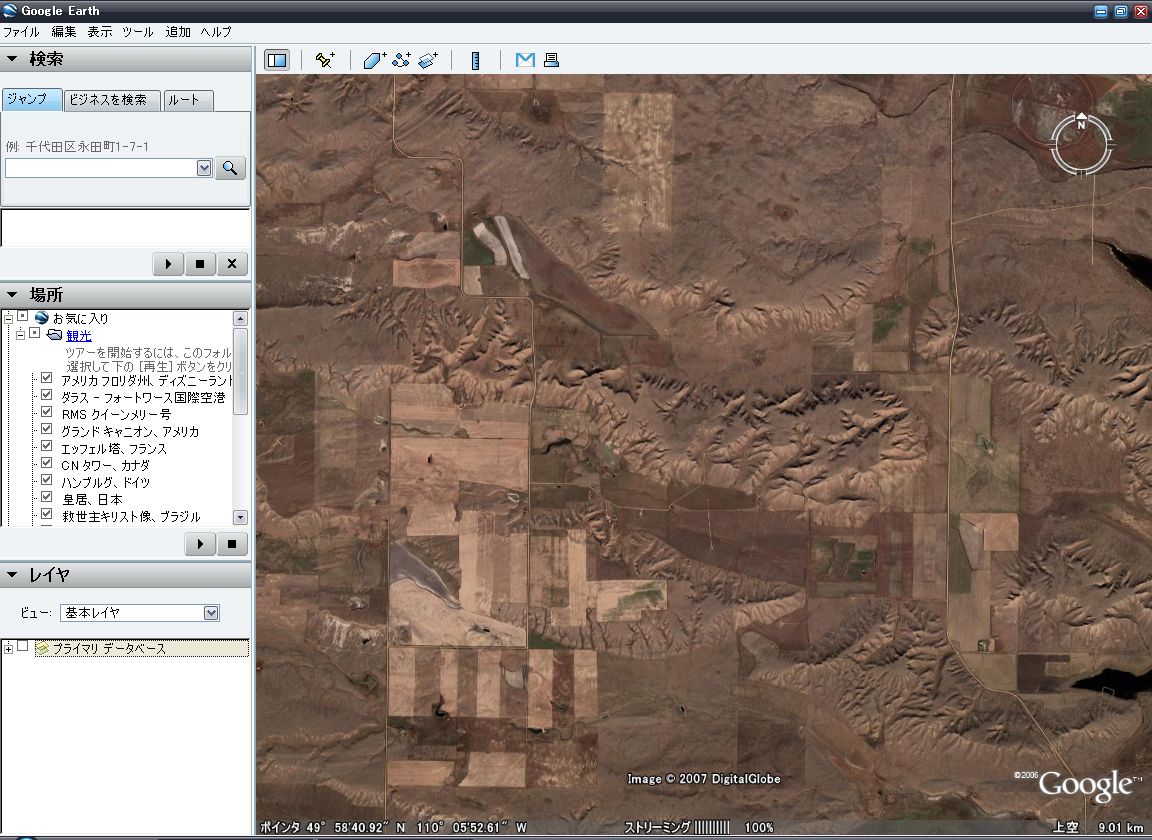Add a polygon shape
This screenshot has height=840, width=1152.
click(x=375, y=60)
